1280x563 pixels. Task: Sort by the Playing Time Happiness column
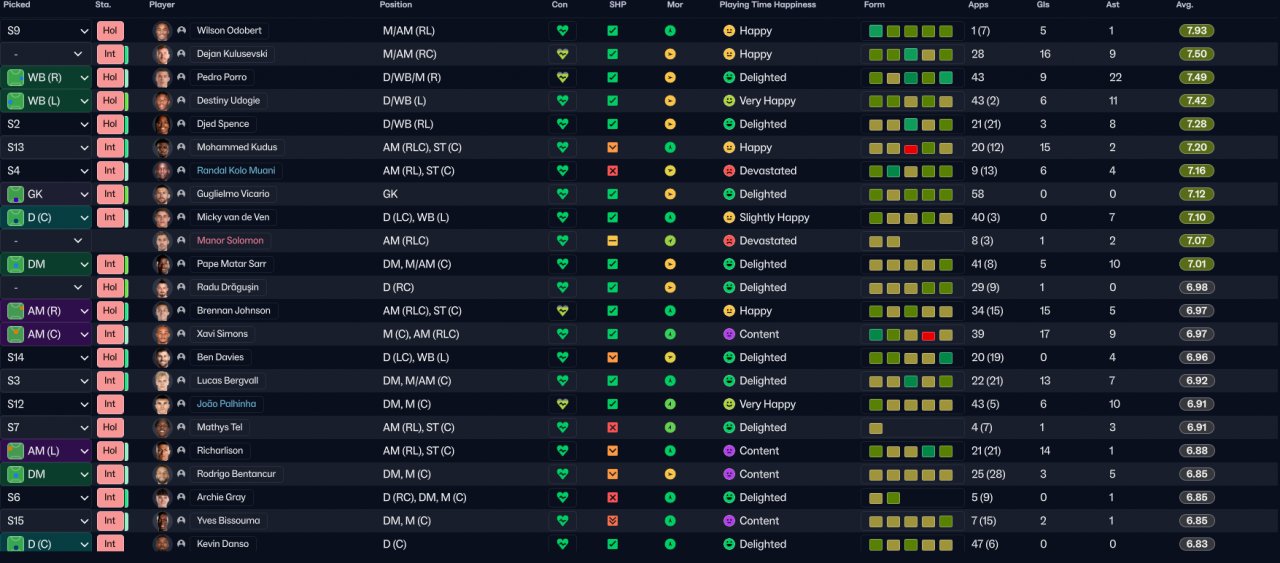pos(767,5)
